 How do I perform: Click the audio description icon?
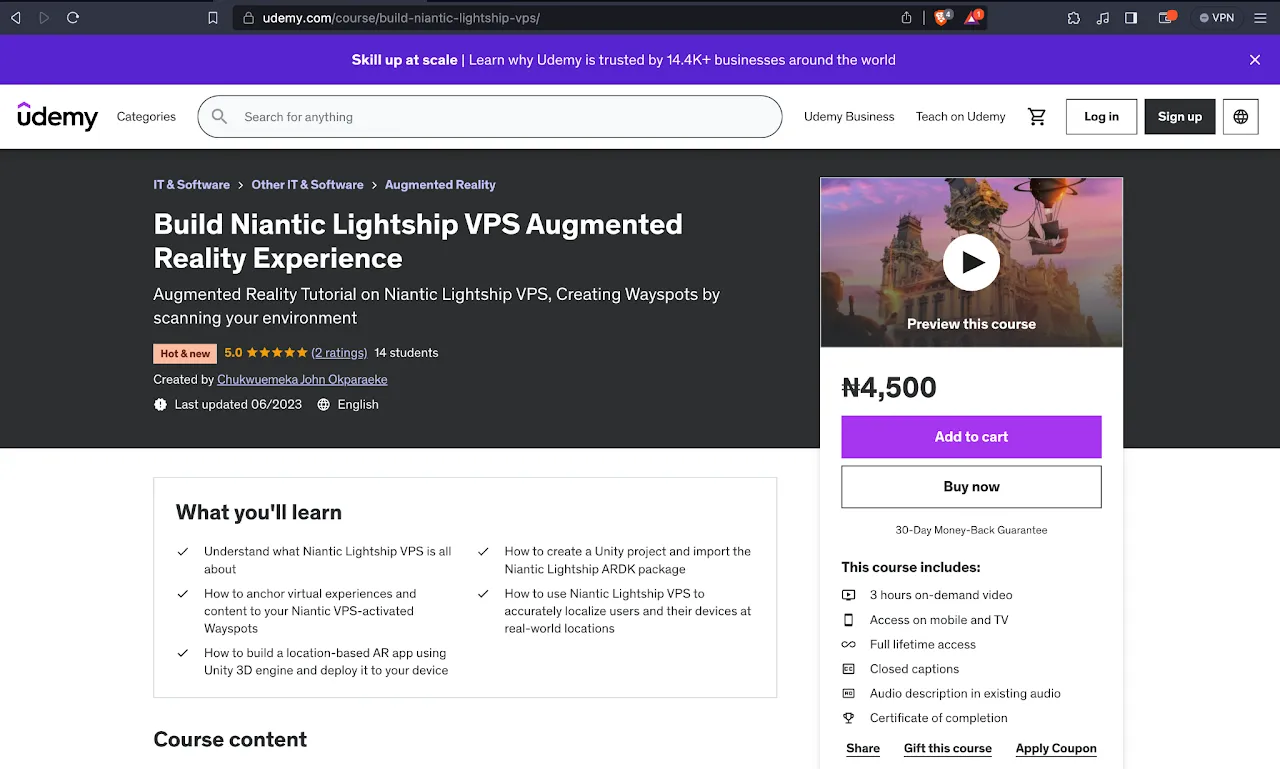pos(848,693)
